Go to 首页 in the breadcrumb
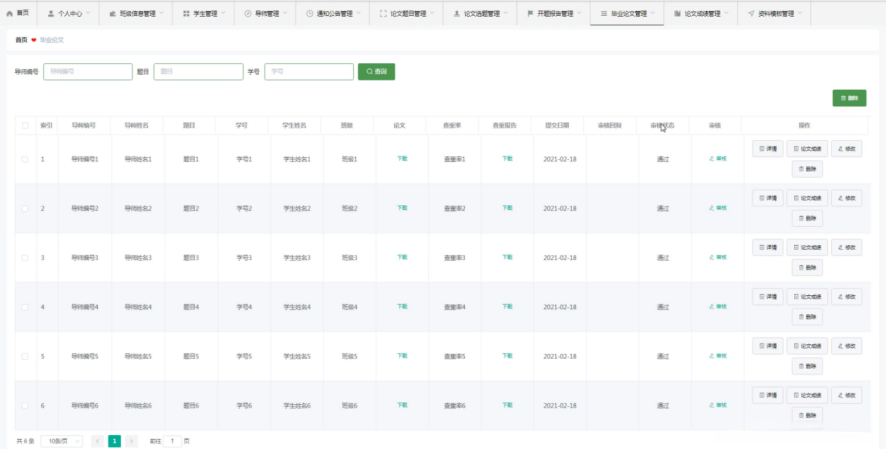The image size is (886, 451). coord(21,40)
